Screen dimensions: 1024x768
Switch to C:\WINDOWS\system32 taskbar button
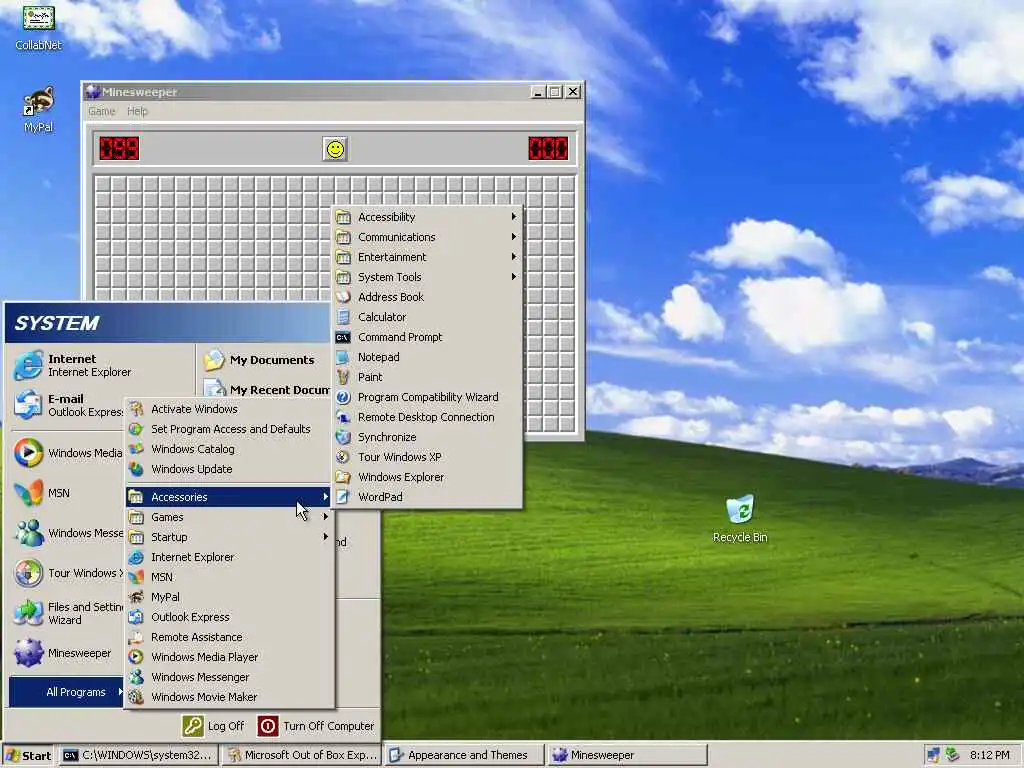[x=138, y=756]
